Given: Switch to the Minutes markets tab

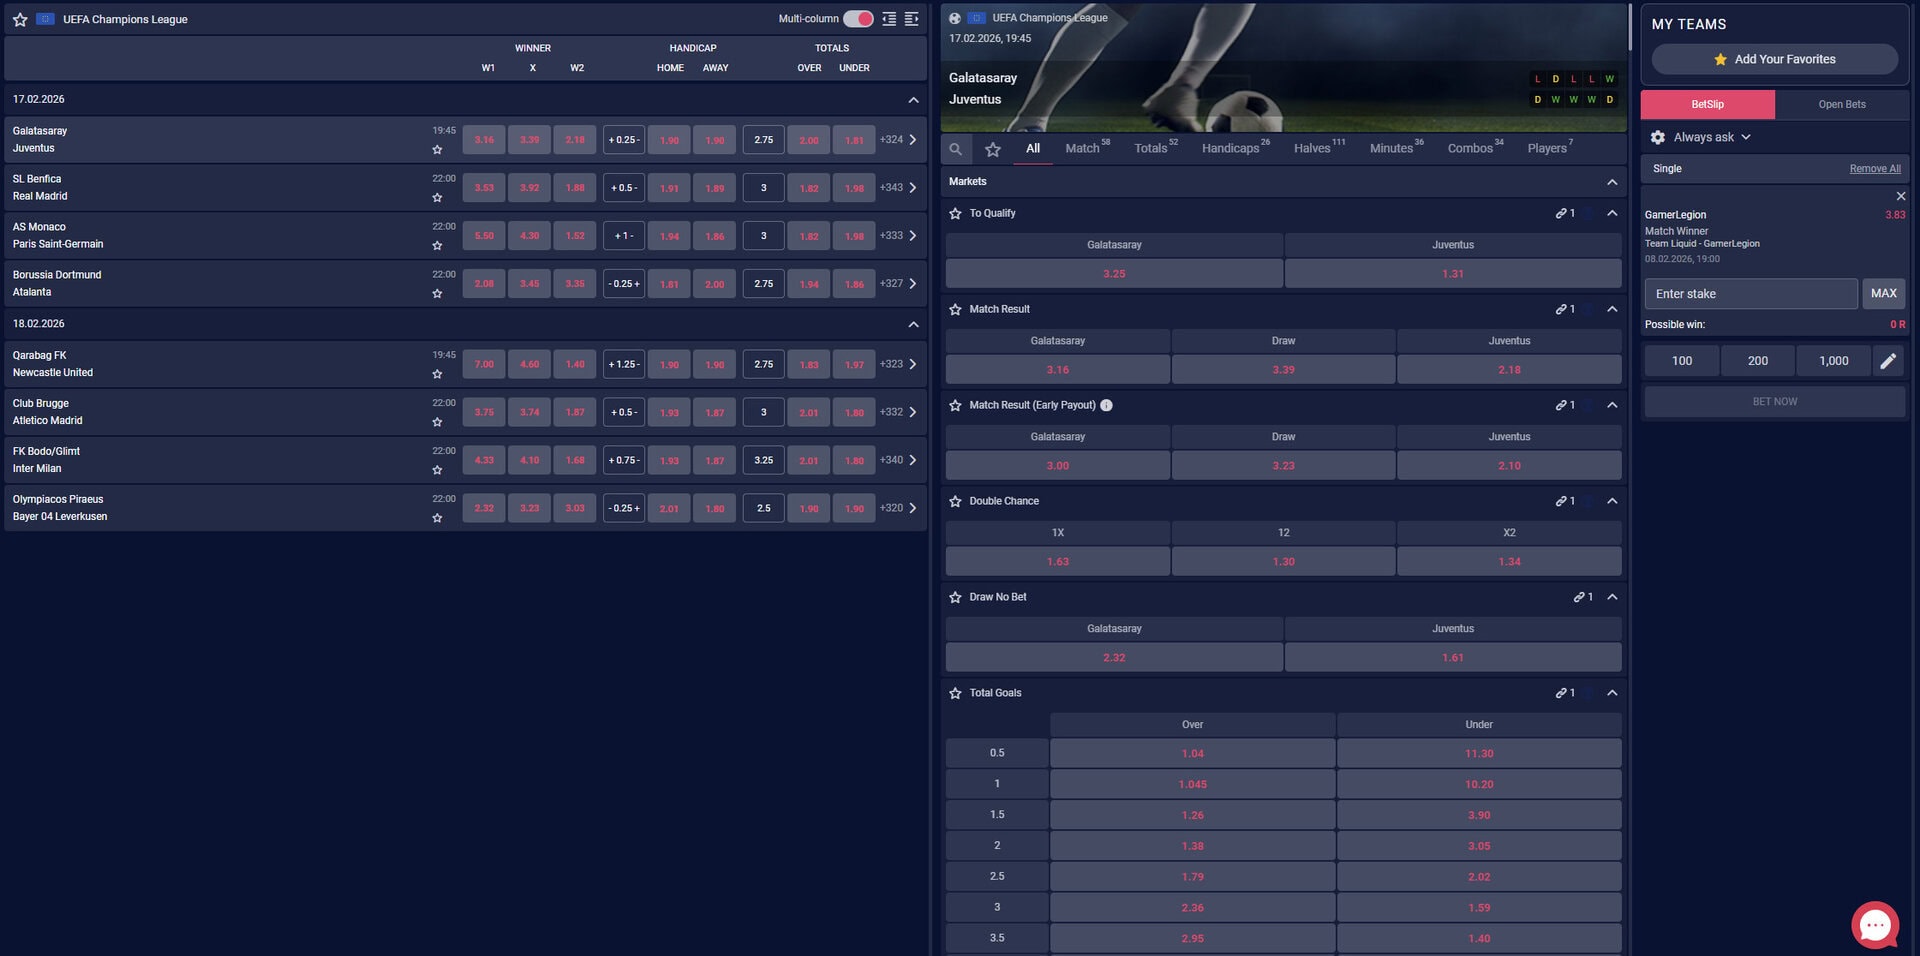Looking at the screenshot, I should (1396, 148).
